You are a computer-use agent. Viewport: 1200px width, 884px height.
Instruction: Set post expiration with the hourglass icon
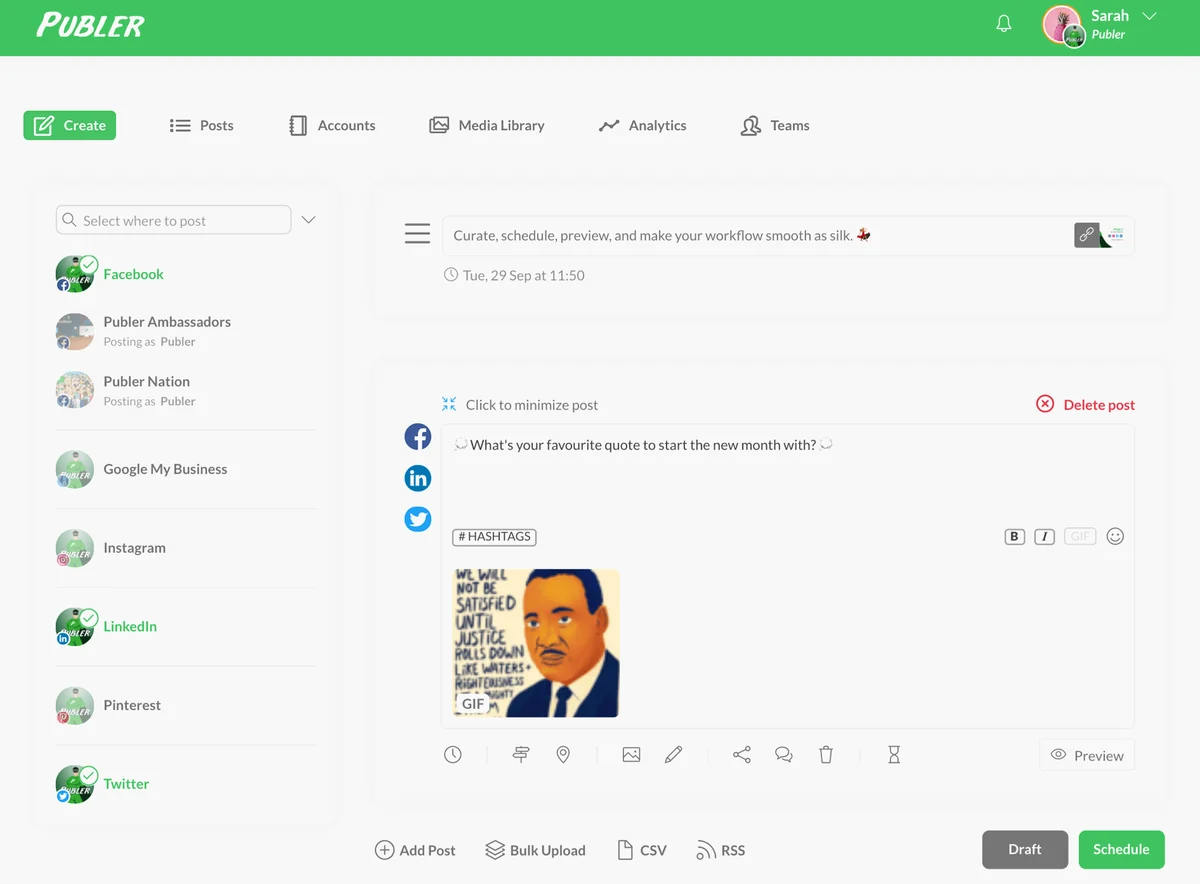coord(893,754)
